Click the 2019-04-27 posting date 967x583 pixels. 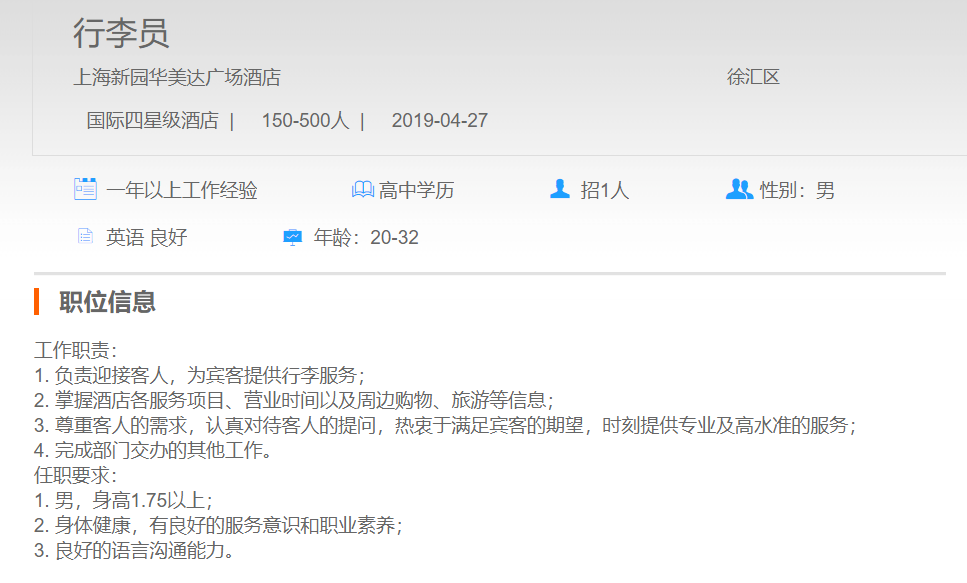point(439,121)
